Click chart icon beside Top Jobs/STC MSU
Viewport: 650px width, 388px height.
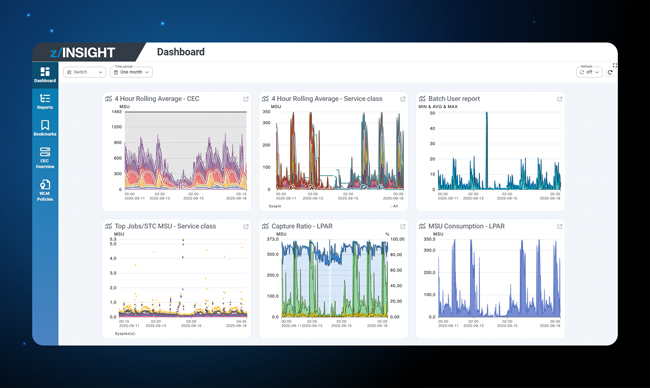click(x=109, y=226)
